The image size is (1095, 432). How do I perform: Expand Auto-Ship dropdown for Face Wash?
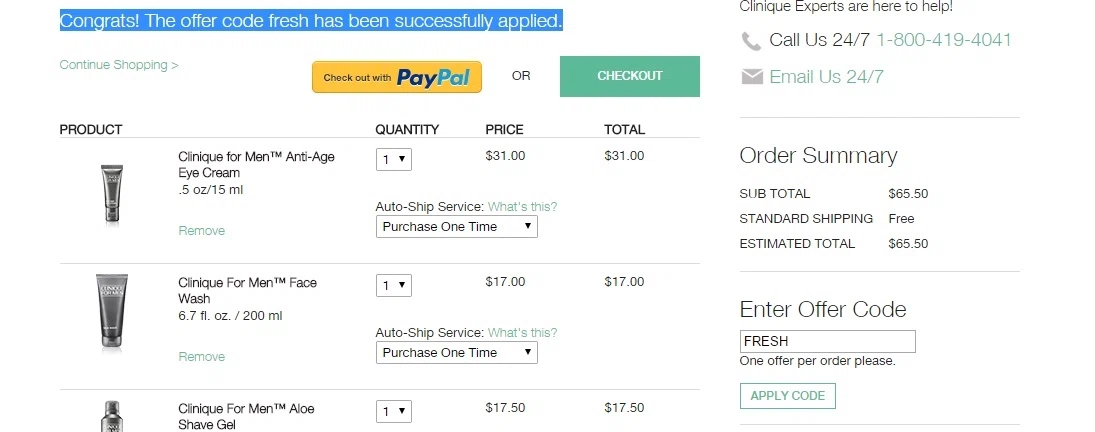(457, 352)
